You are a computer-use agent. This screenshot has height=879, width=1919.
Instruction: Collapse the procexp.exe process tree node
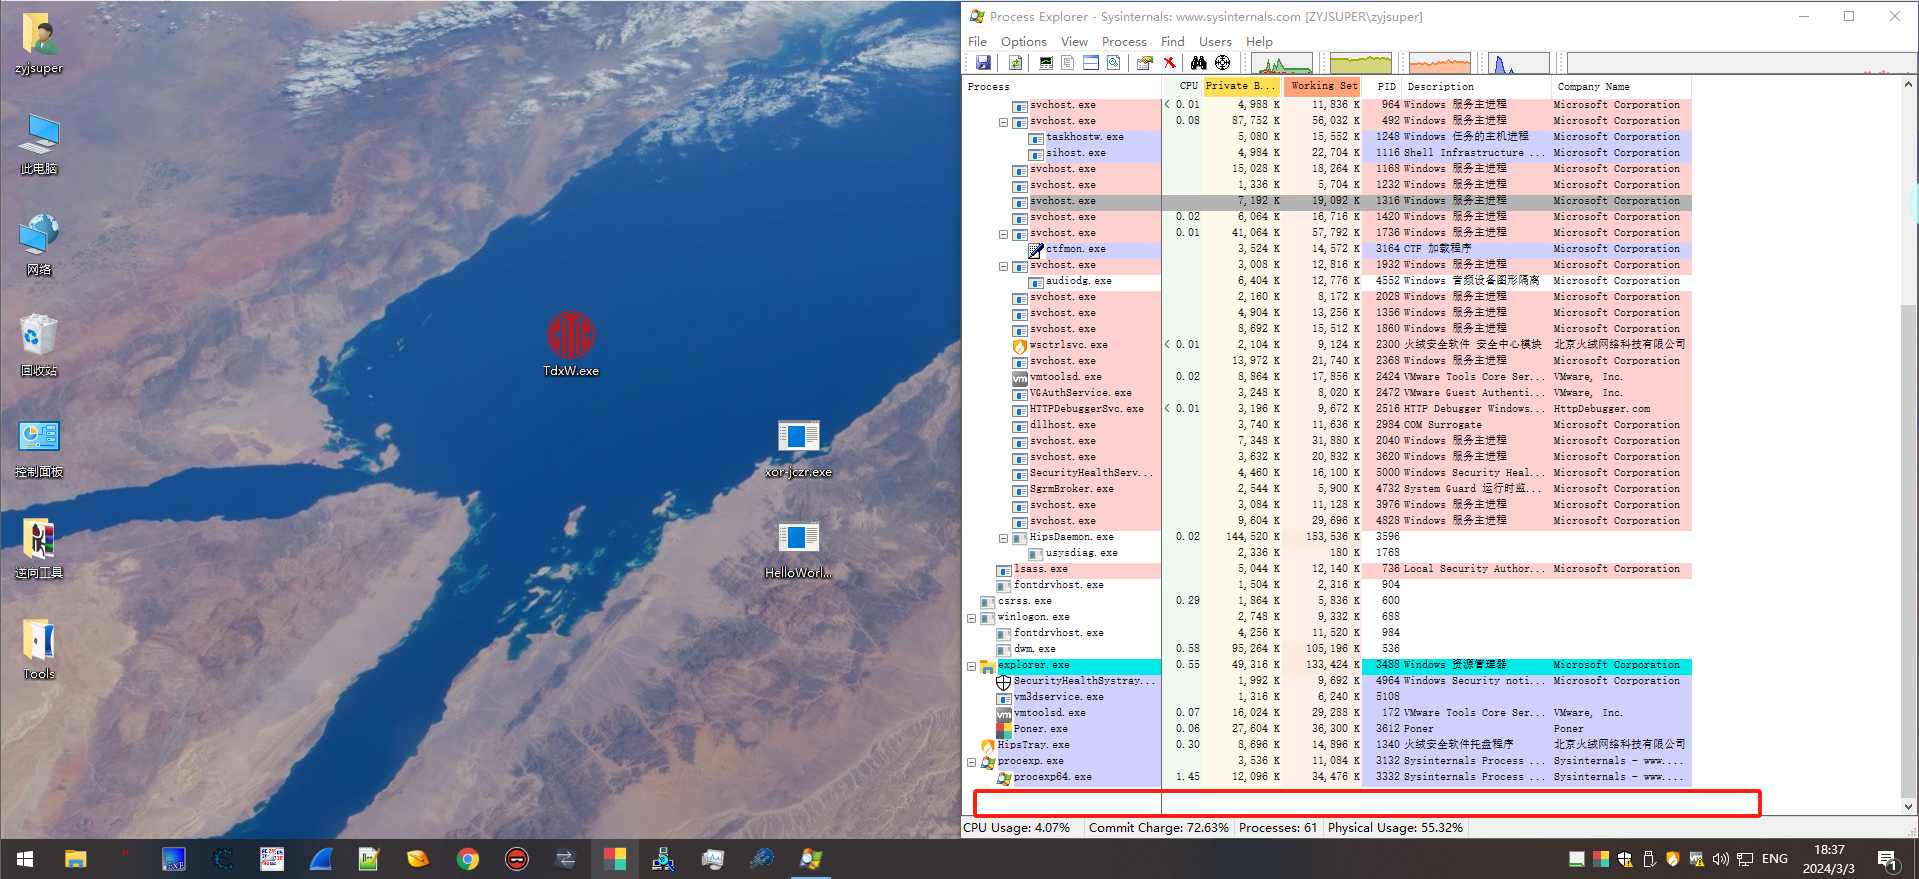(971, 762)
